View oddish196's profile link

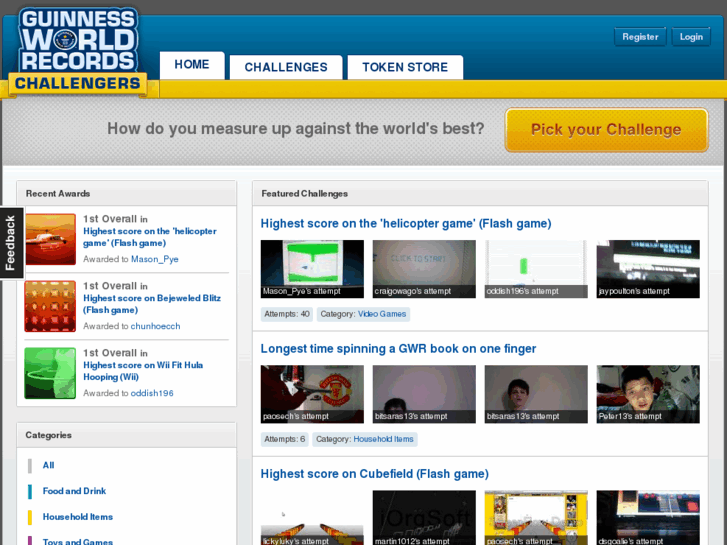152,393
